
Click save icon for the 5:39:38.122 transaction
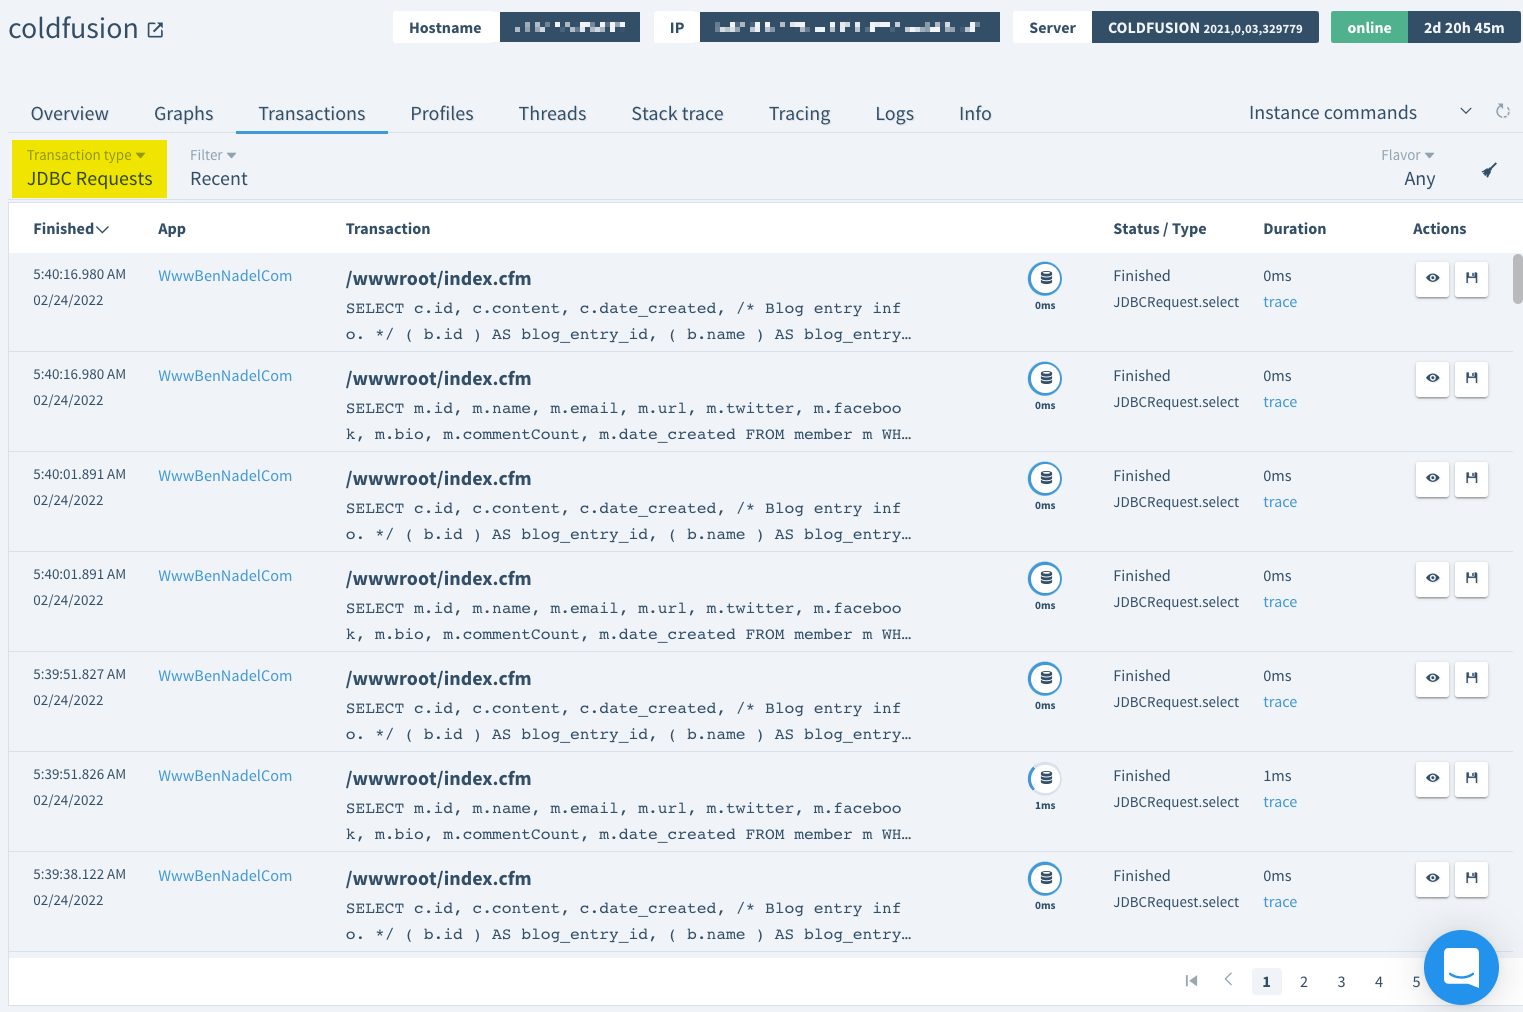(1471, 878)
